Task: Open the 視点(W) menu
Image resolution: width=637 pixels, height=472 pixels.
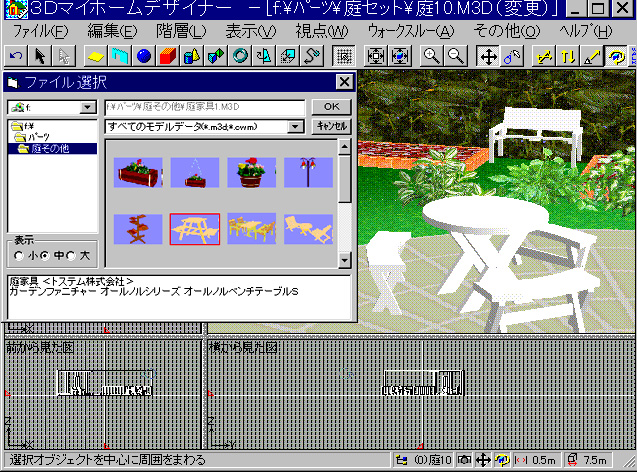Action: 322,31
